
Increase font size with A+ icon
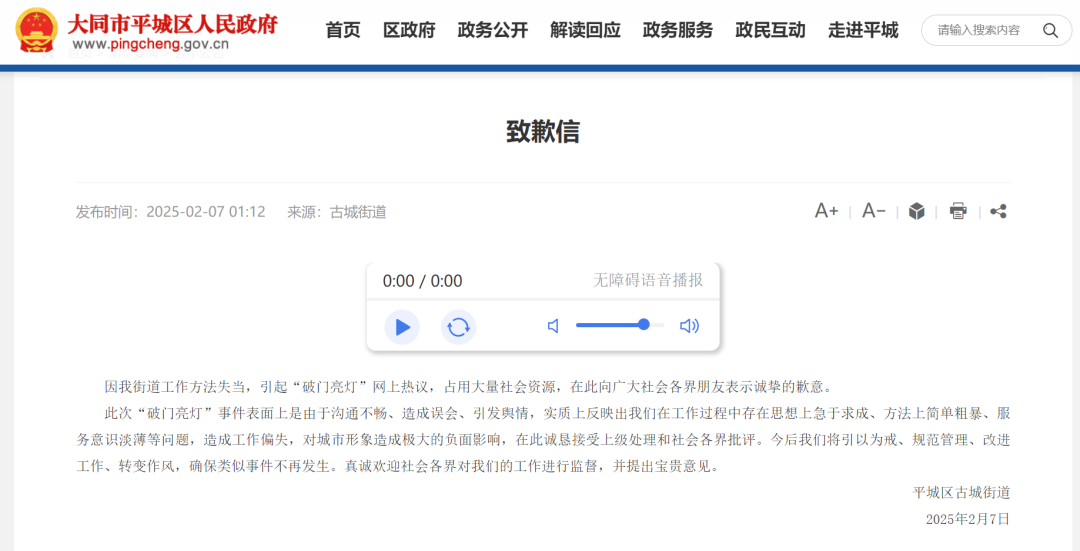pos(826,211)
